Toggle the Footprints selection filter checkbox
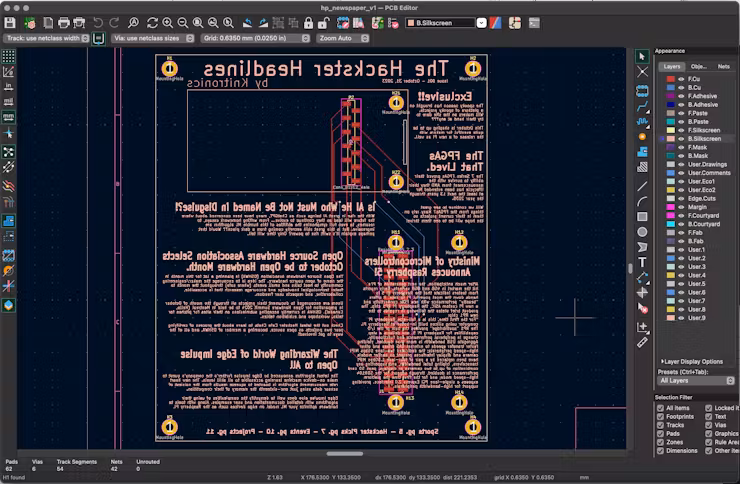This screenshot has width=740, height=484. 660,417
